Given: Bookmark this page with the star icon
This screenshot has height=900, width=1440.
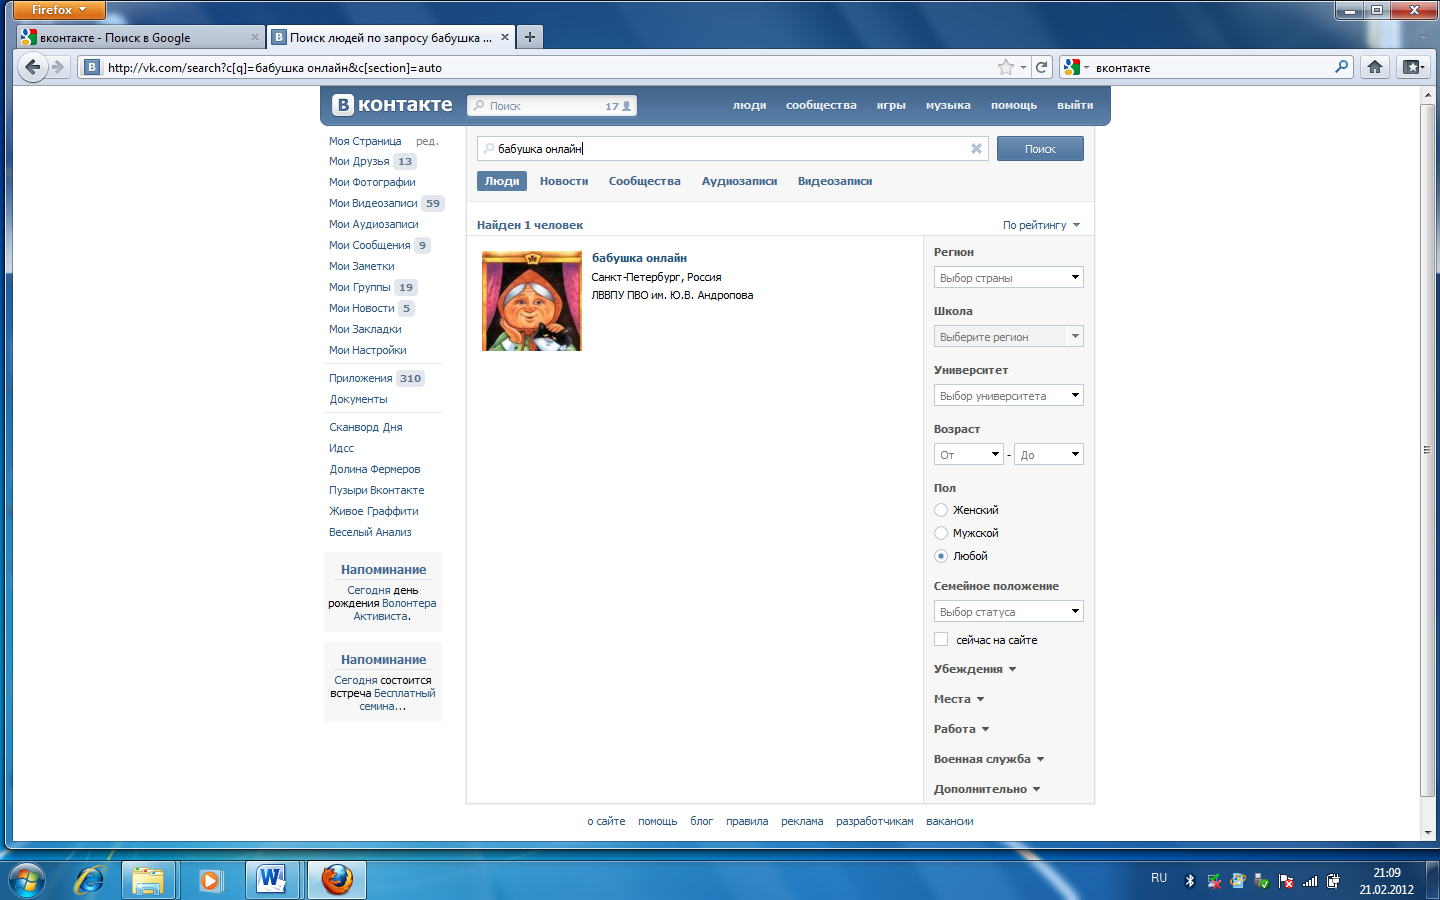Looking at the screenshot, I should click(x=1006, y=67).
